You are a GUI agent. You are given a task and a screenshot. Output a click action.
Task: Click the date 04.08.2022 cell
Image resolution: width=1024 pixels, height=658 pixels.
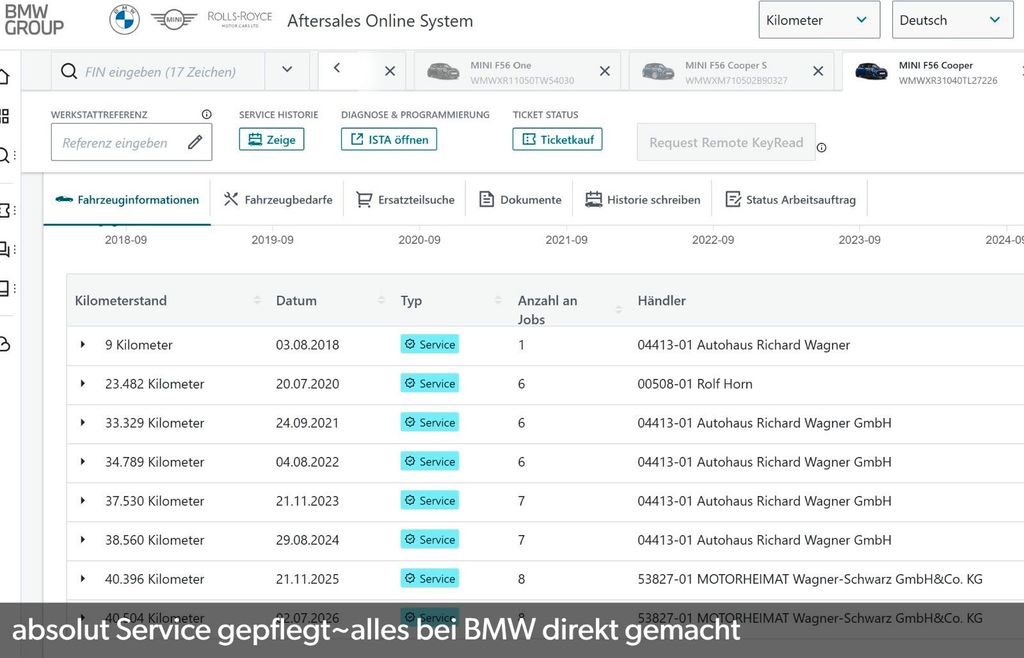(x=307, y=462)
